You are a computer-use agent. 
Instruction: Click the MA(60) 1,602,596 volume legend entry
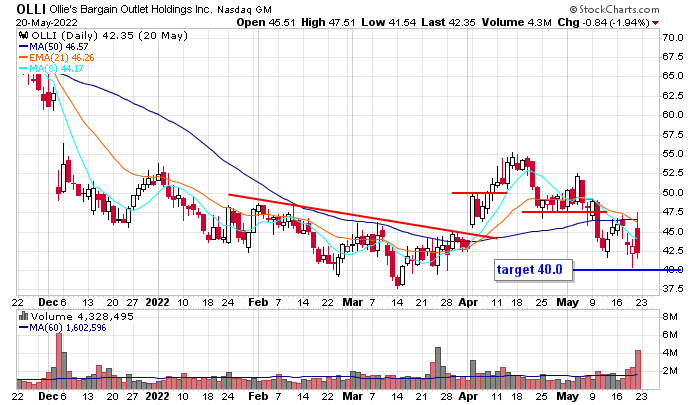click(x=67, y=328)
